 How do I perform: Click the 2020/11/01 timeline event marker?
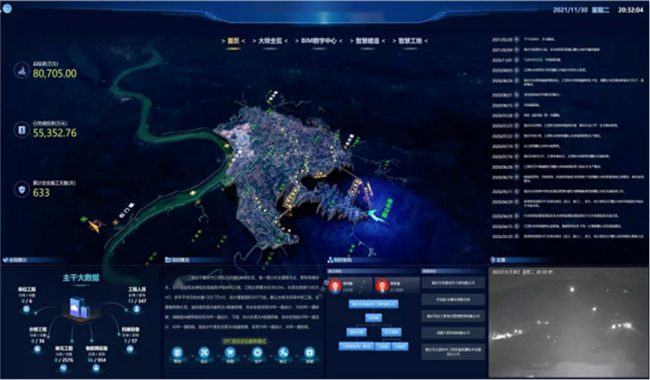[x=517, y=60]
